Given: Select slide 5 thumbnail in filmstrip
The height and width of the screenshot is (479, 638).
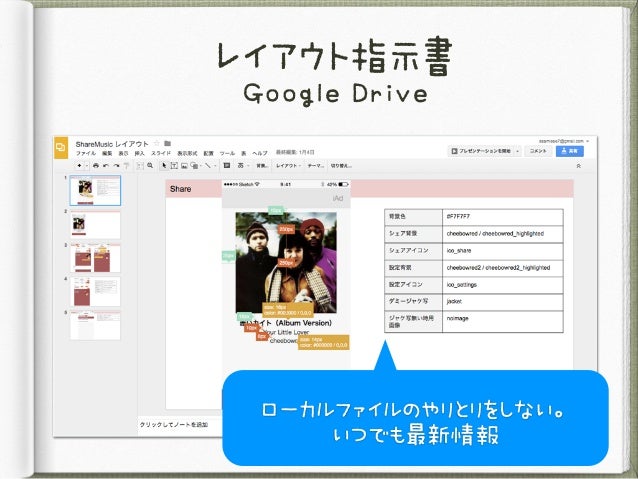Looking at the screenshot, I should 95,325.
